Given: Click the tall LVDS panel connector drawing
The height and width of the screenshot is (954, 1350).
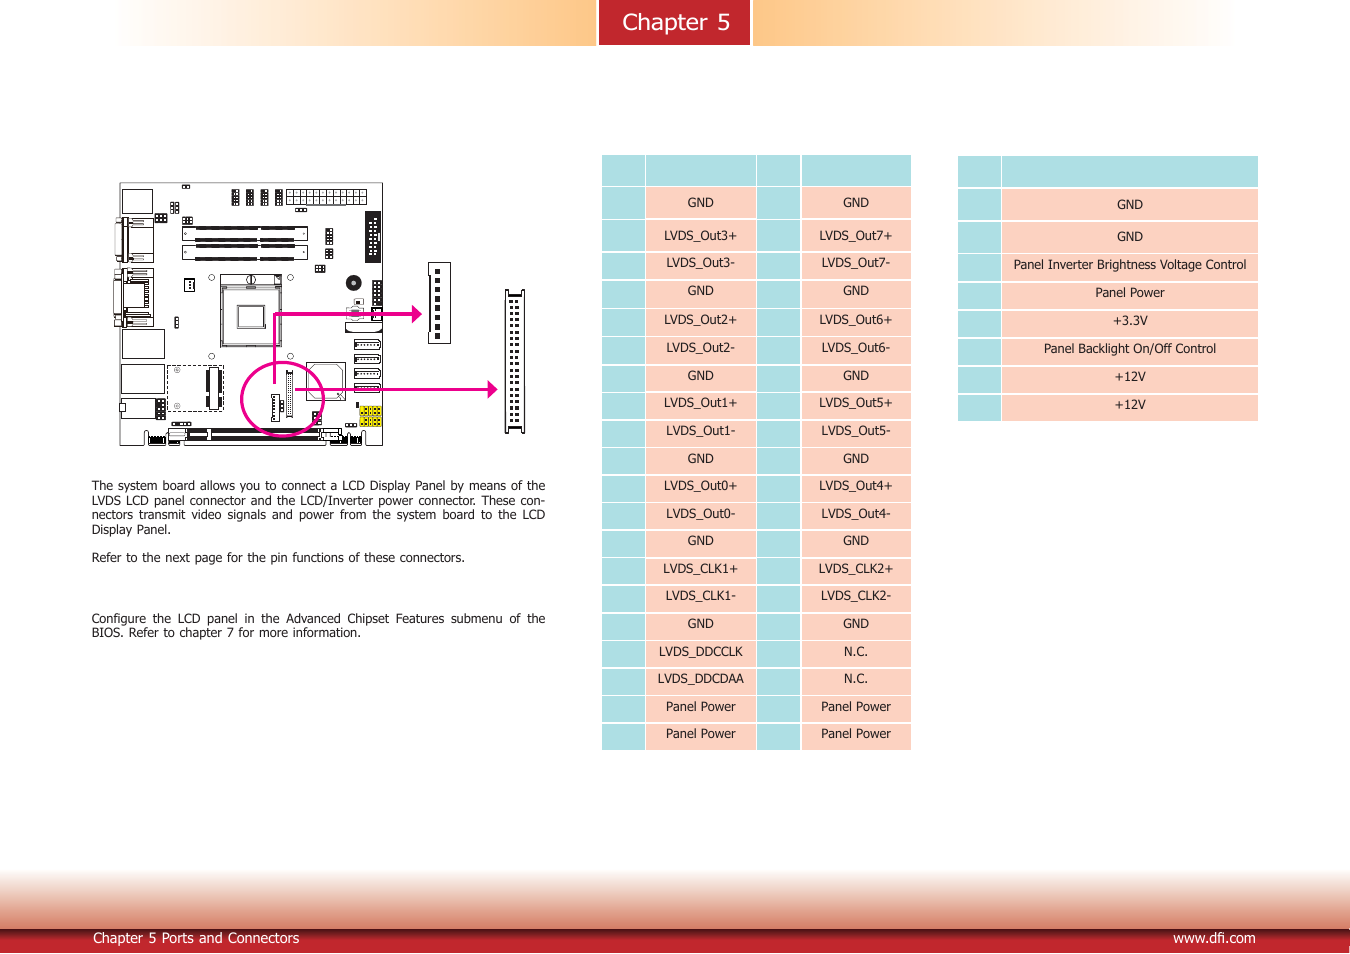Looking at the screenshot, I should [515, 361].
